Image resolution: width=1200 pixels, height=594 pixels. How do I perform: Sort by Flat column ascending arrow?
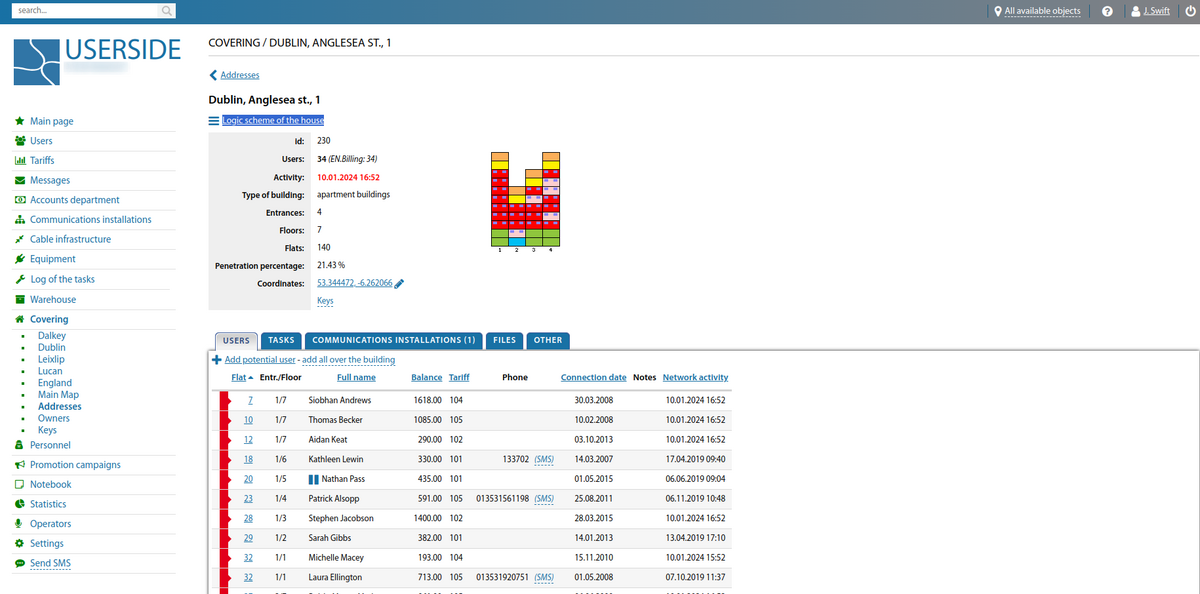click(250, 377)
